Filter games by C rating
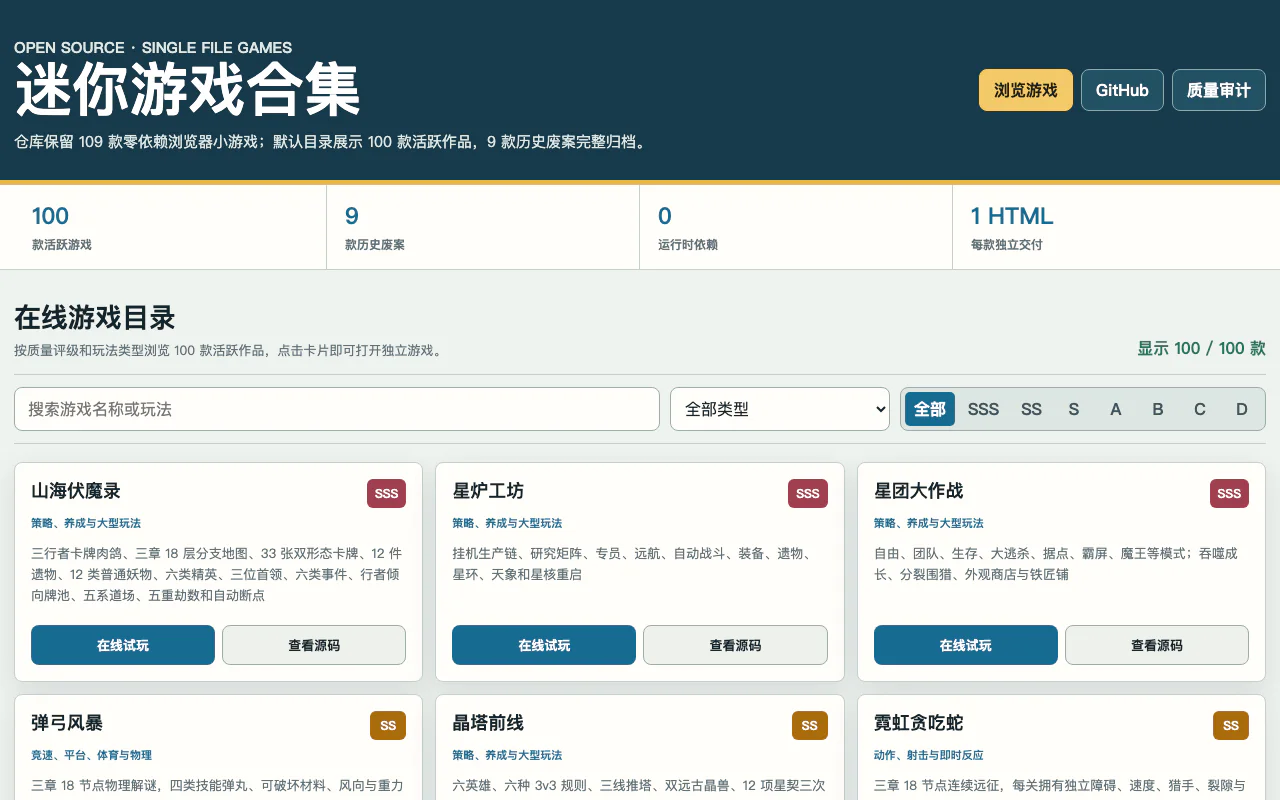Image resolution: width=1280 pixels, height=800 pixels. click(x=1200, y=409)
